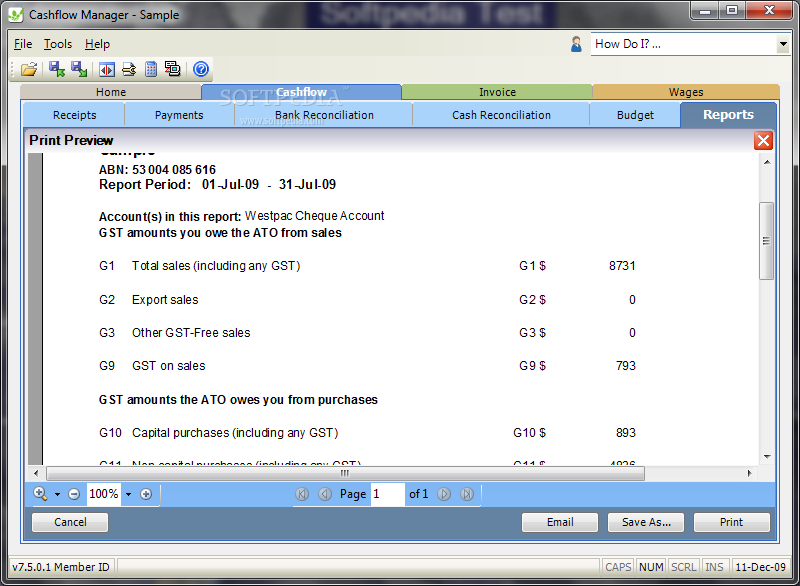Click the blue help question mark icon
Viewport: 800px width, 586px height.
click(x=201, y=69)
